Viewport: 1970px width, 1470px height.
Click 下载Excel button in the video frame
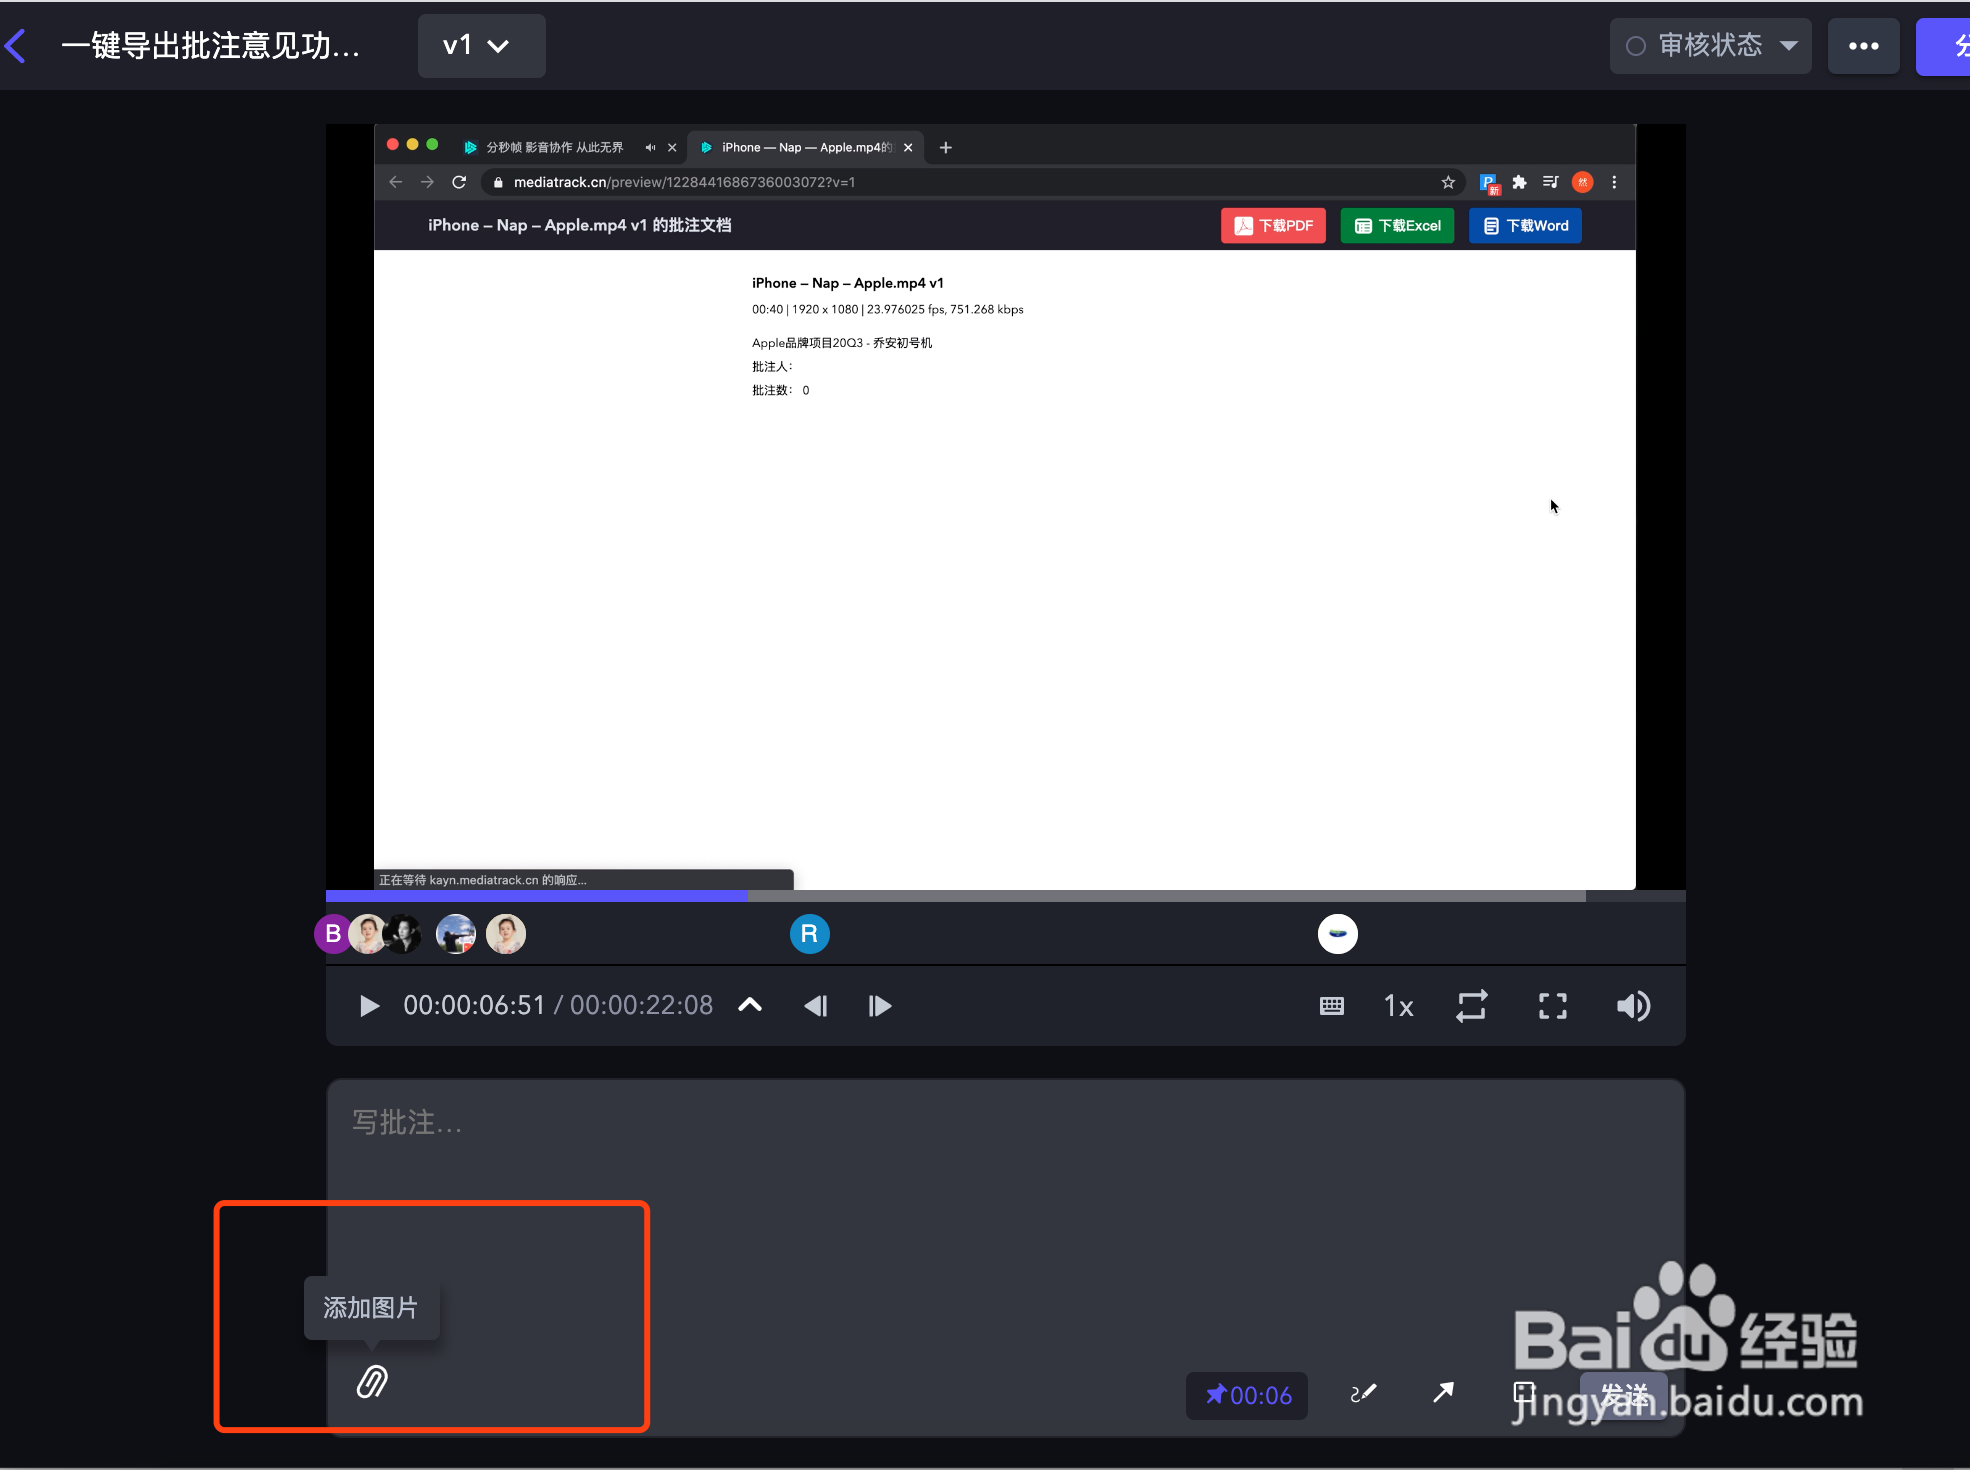point(1397,226)
